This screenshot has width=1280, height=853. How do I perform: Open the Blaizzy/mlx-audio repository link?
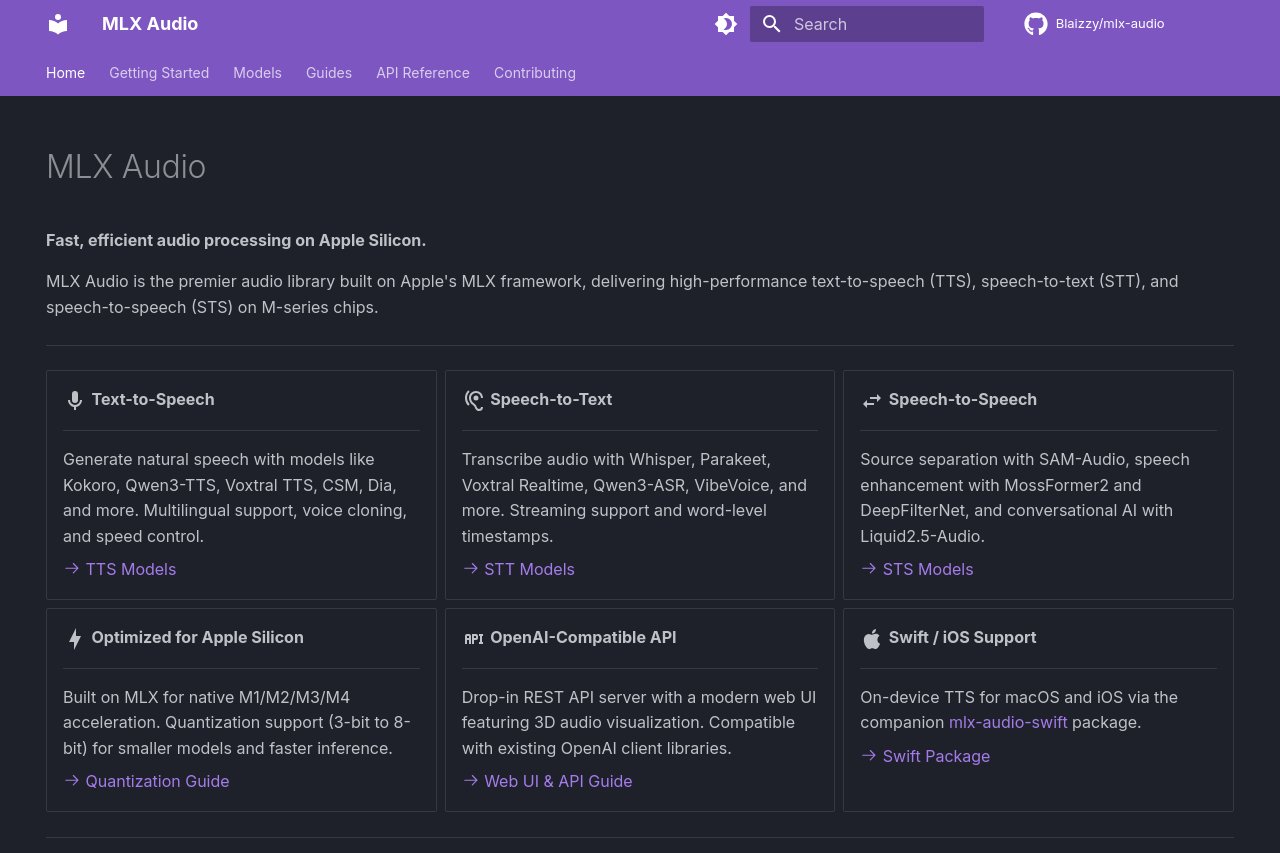(1094, 24)
